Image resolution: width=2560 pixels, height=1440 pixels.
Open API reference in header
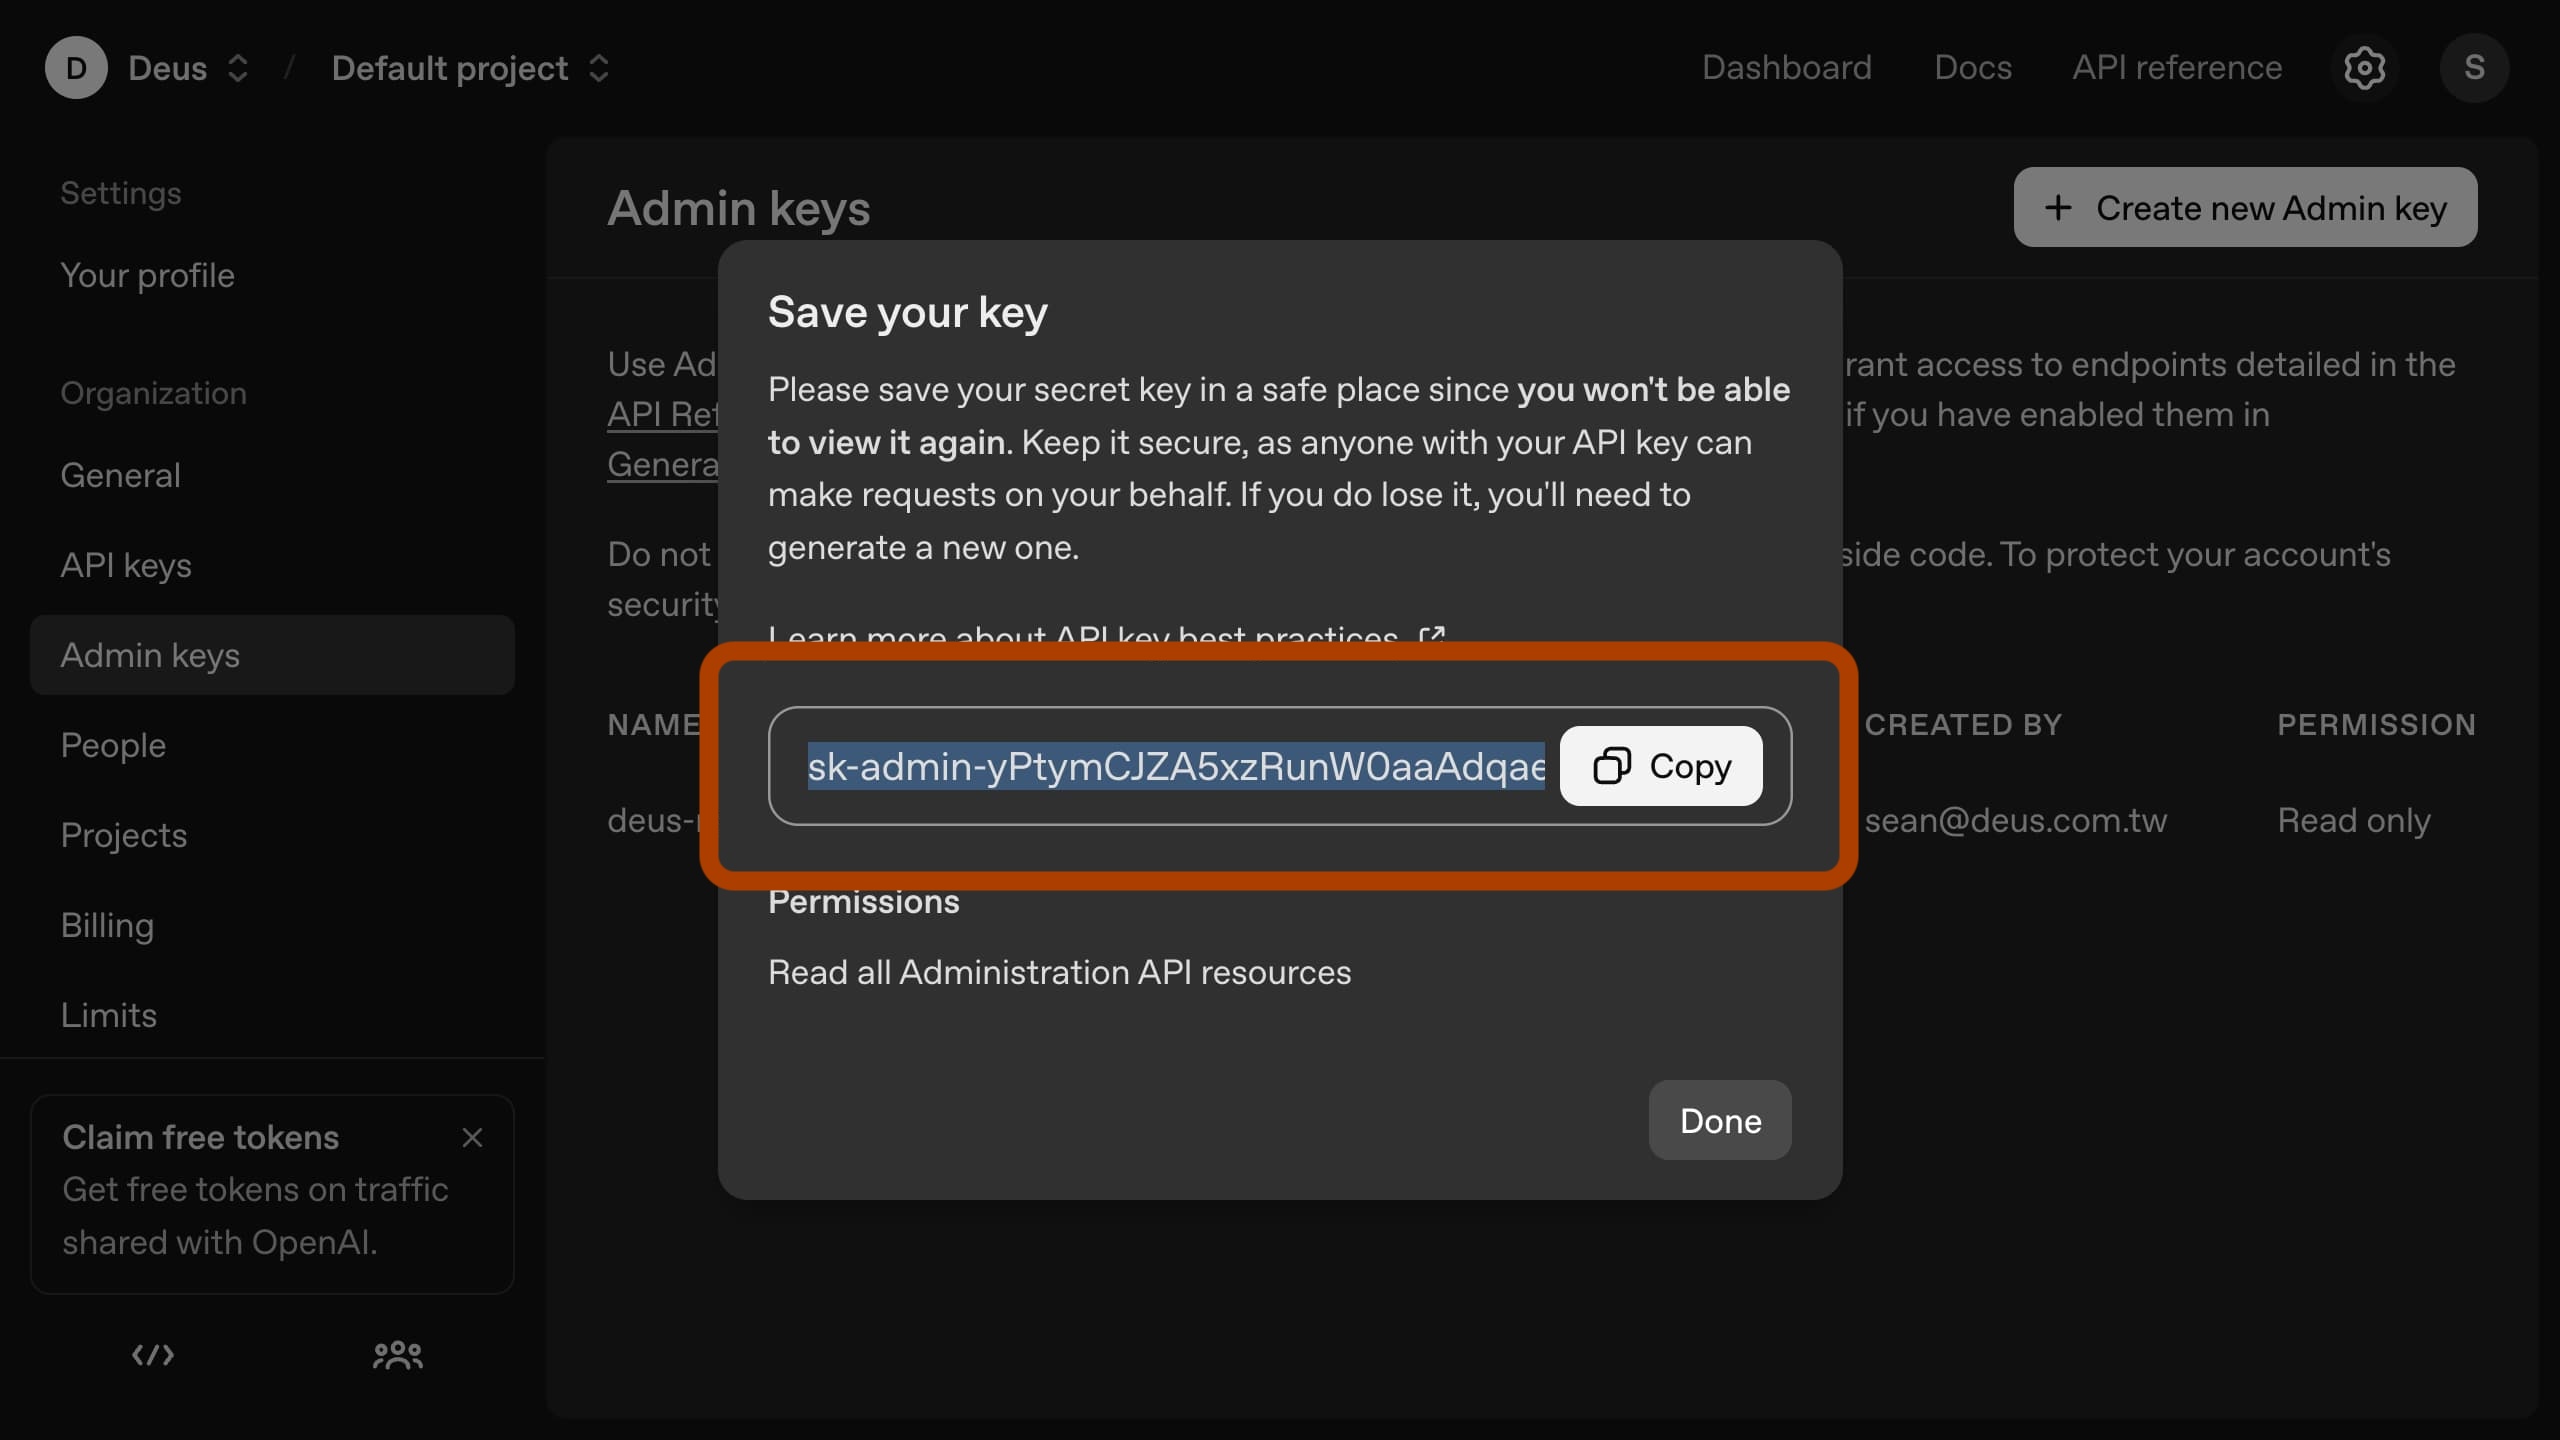(2177, 68)
